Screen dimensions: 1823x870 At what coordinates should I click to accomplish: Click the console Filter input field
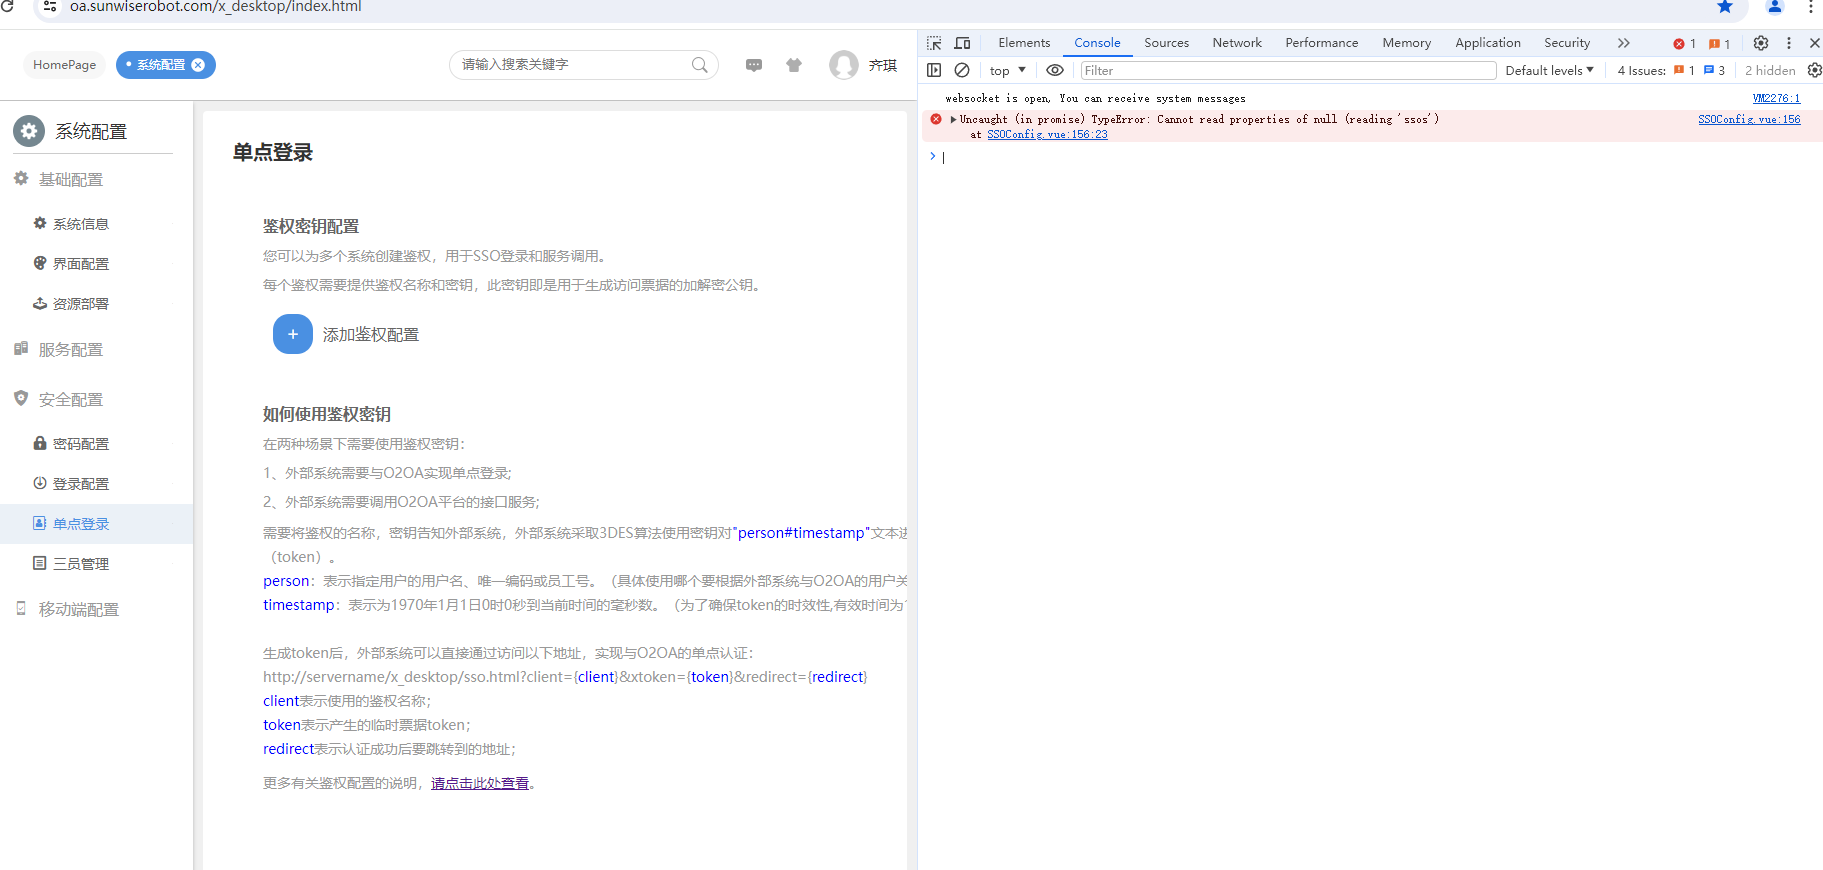1287,70
